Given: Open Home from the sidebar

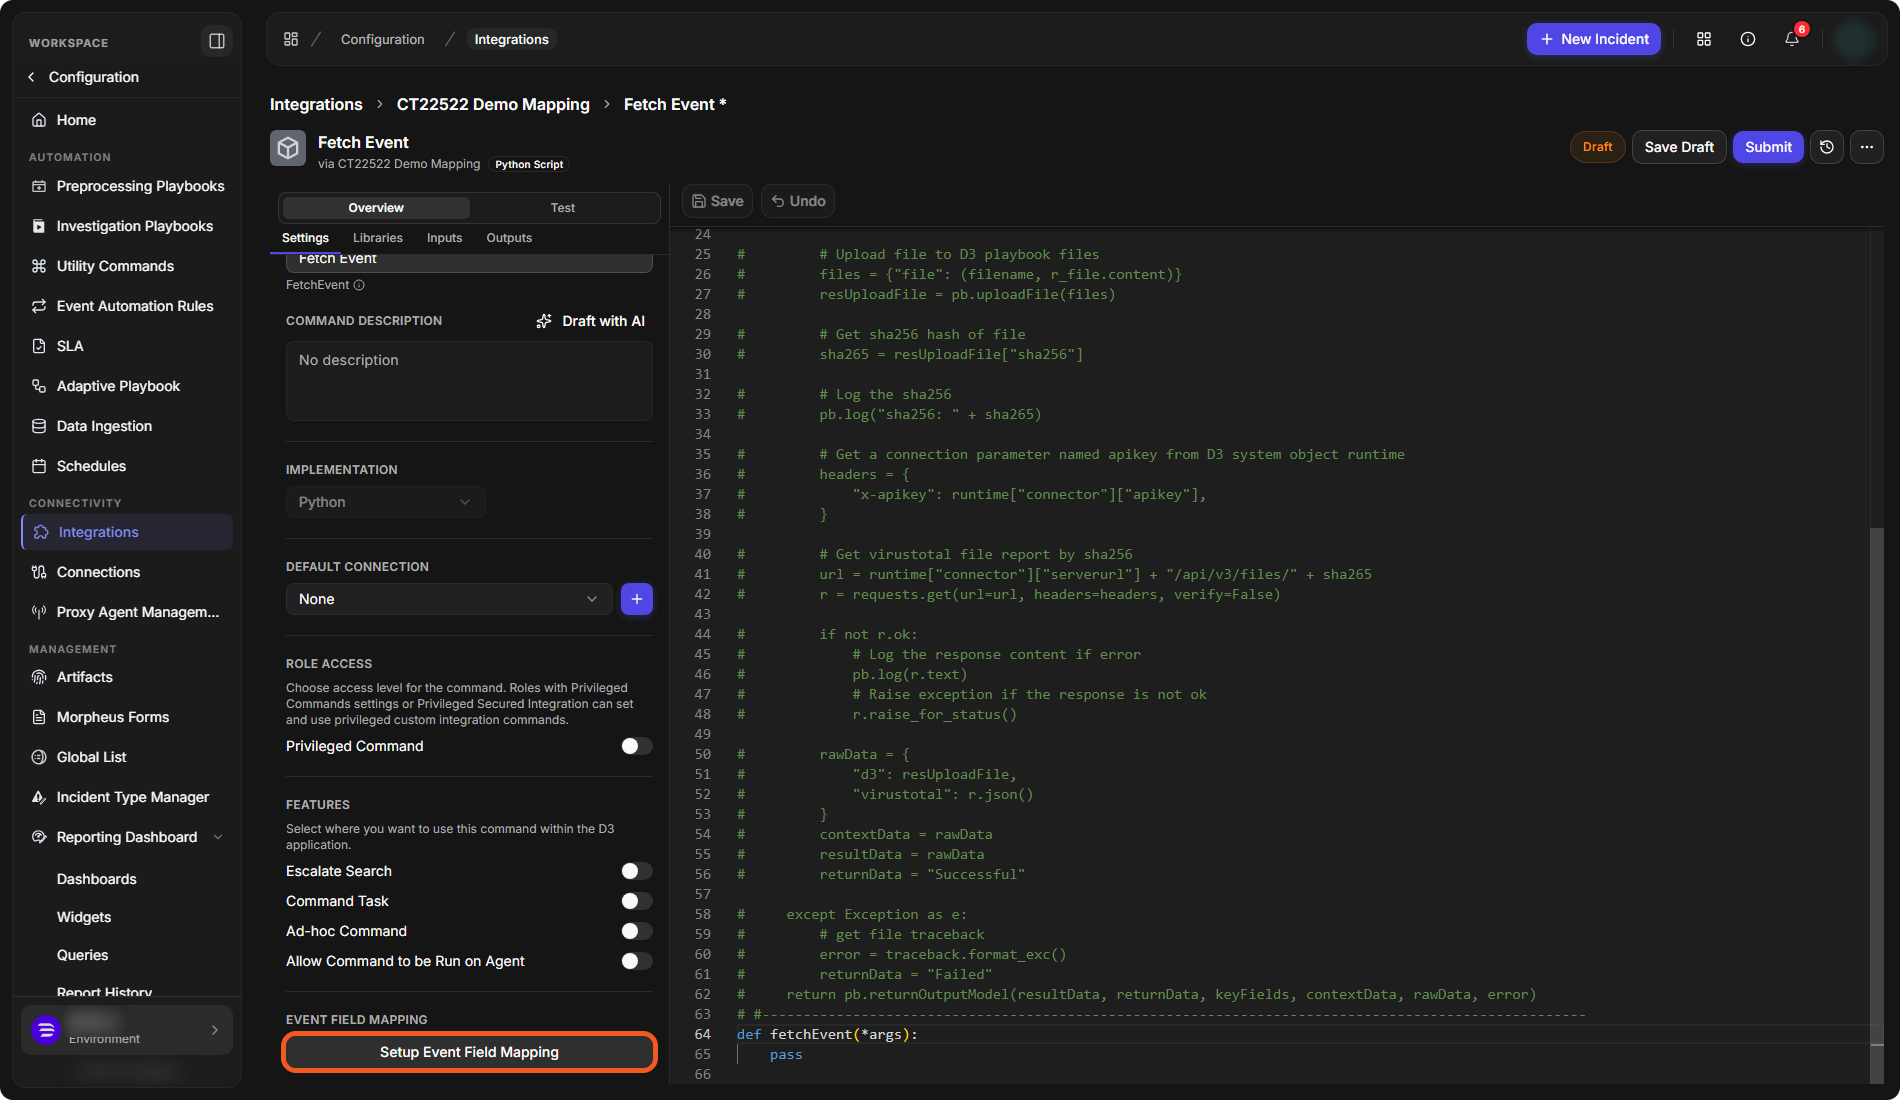Looking at the screenshot, I should pyautogui.click(x=76, y=120).
